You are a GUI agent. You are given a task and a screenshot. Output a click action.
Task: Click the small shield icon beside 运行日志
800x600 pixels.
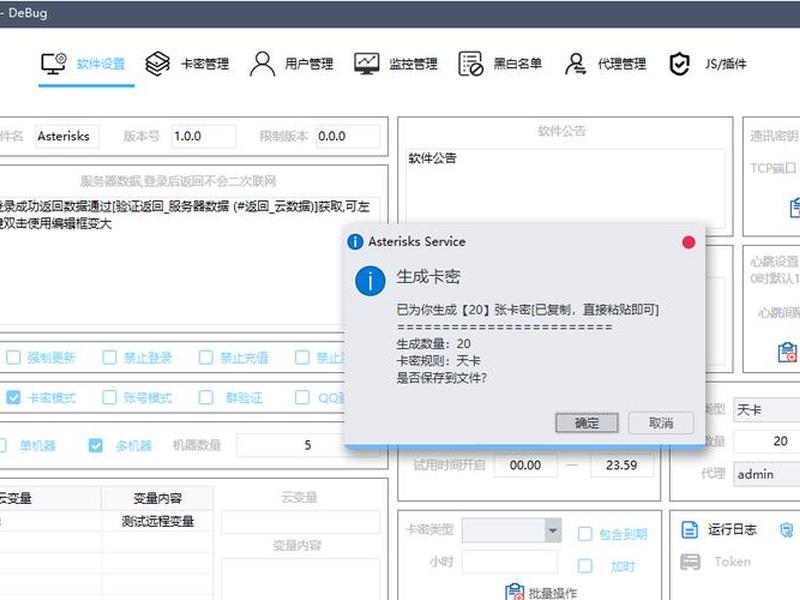tap(786, 530)
